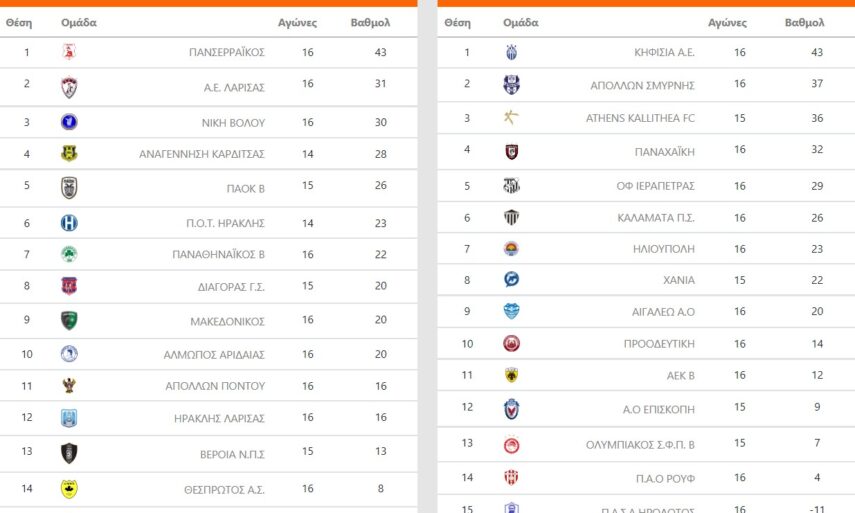Click the Kifisia A.E. team crest
This screenshot has height=513, width=855.
click(511, 53)
